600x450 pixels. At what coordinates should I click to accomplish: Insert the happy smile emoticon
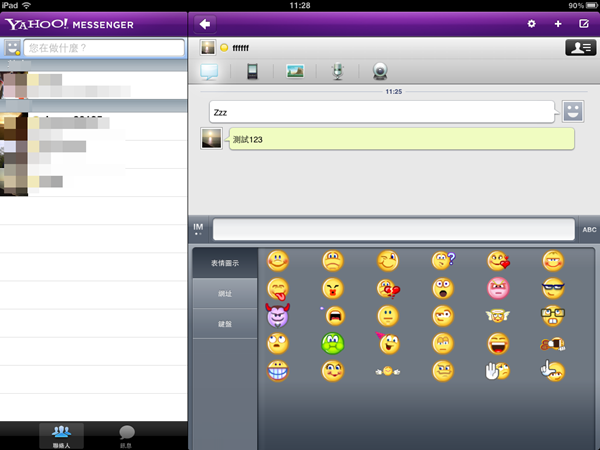click(x=278, y=261)
